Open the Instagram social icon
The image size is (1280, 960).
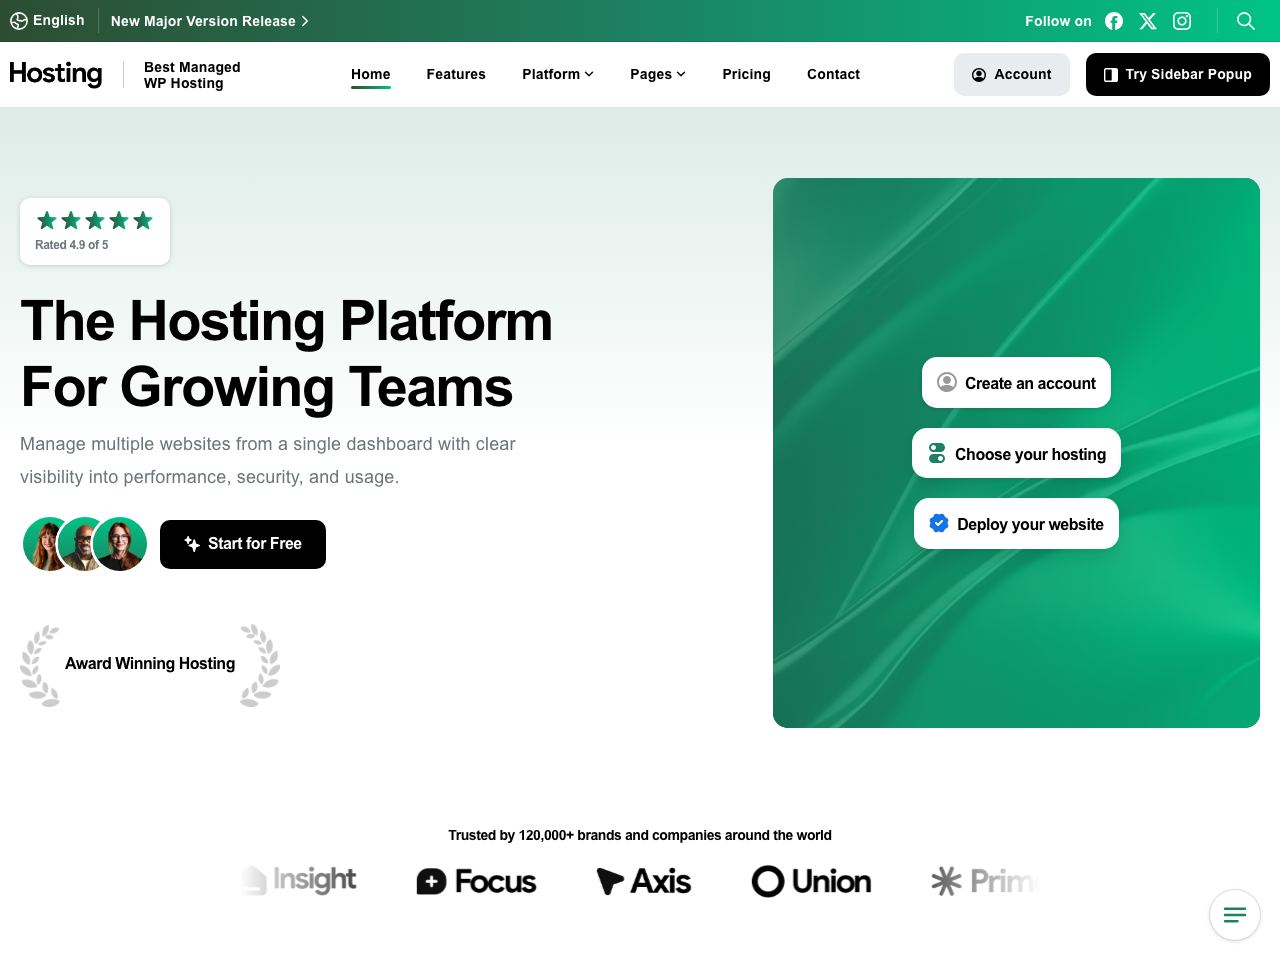pos(1182,21)
